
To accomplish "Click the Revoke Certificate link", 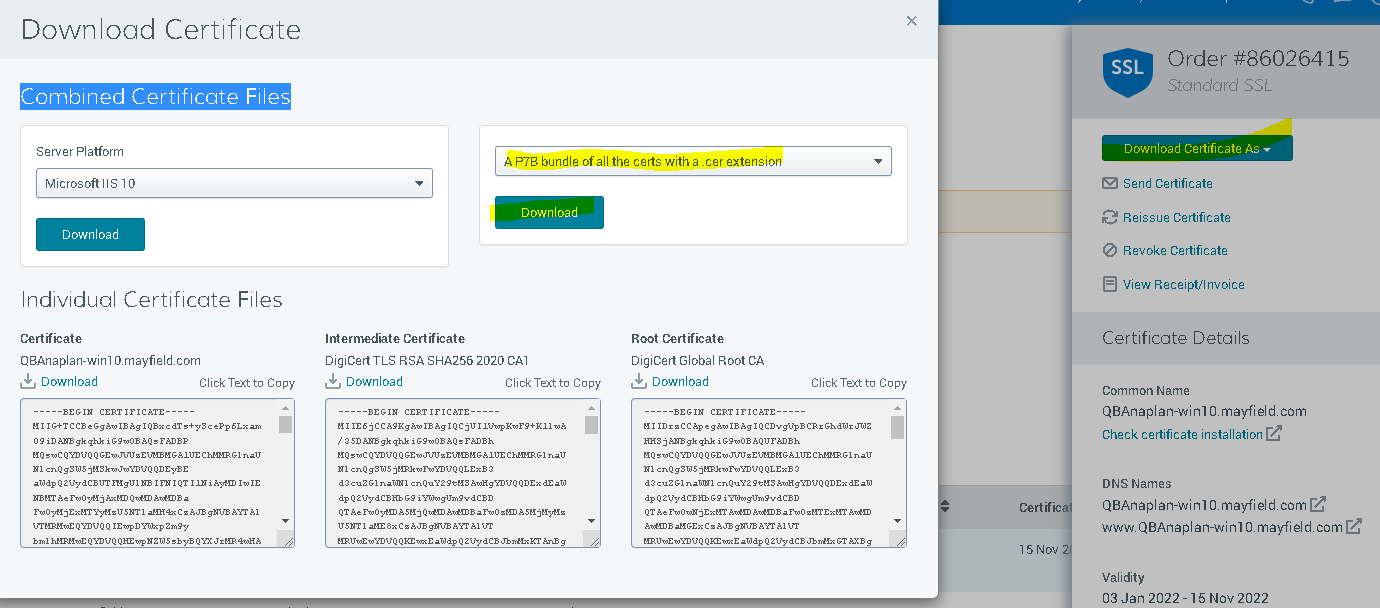I will (1175, 251).
